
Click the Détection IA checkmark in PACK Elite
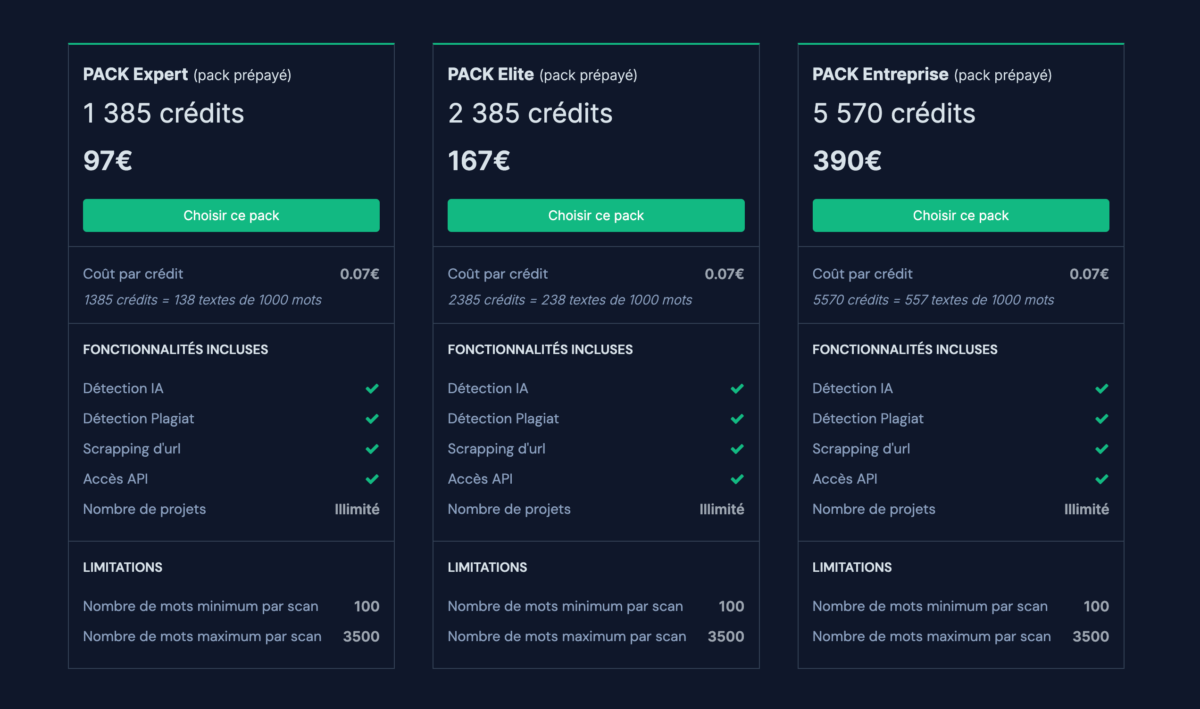pyautogui.click(x=736, y=388)
